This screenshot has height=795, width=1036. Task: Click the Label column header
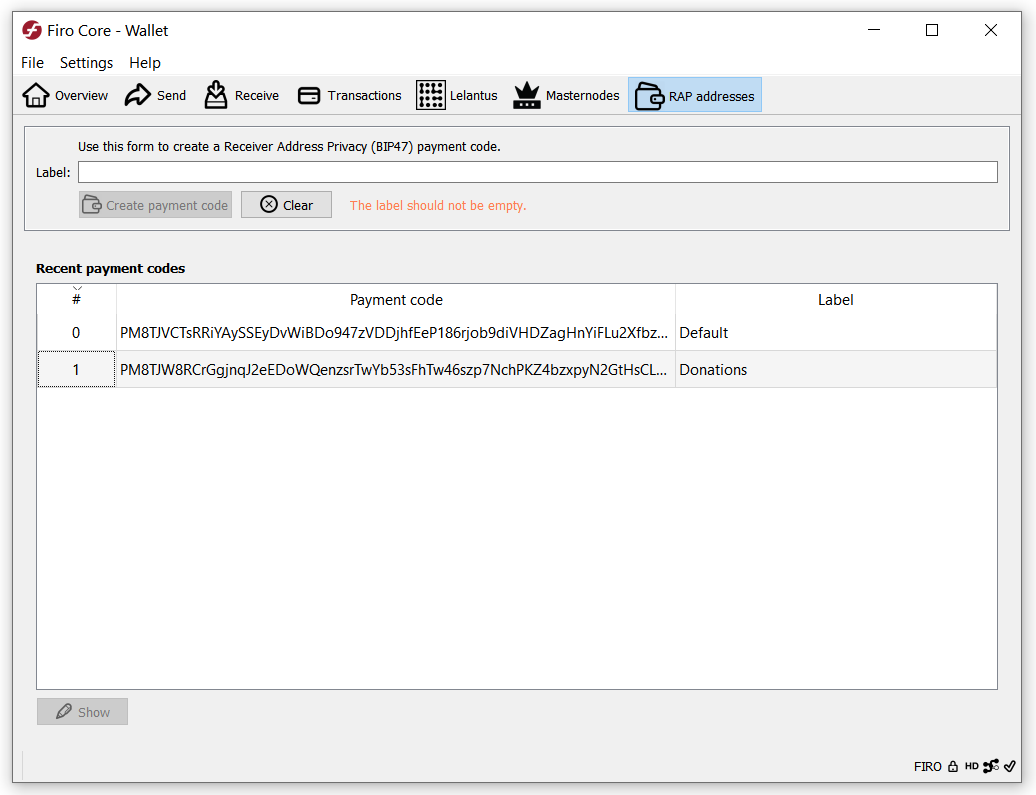click(836, 299)
